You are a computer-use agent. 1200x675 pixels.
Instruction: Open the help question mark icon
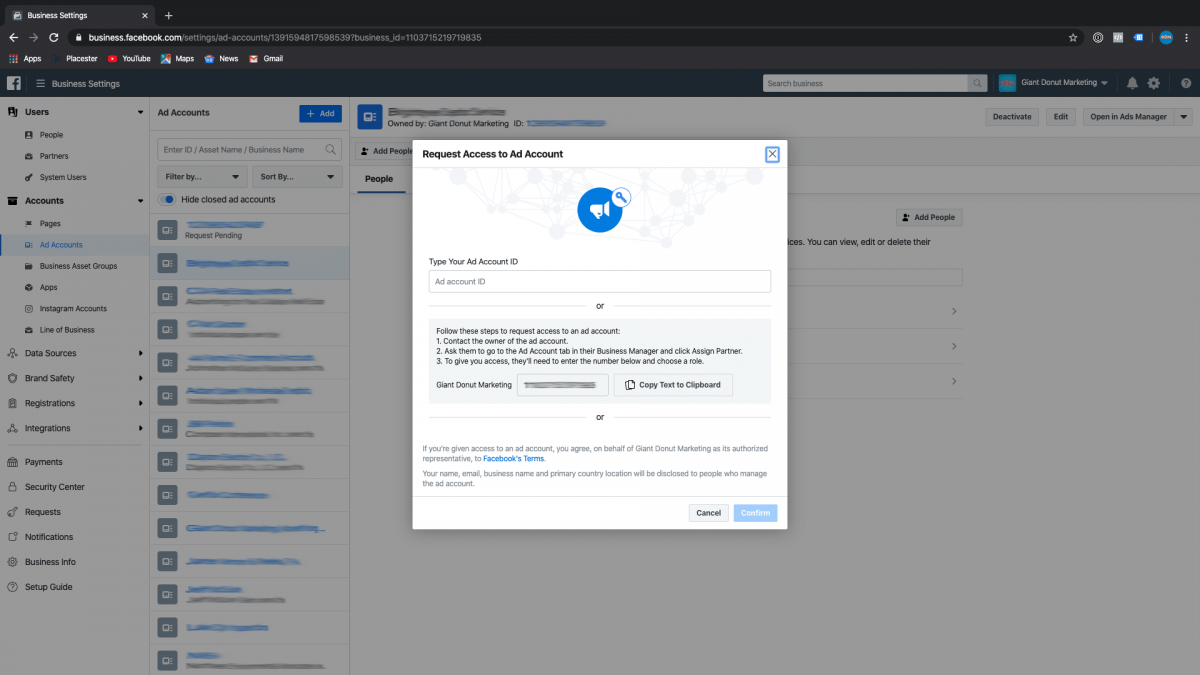[1186, 83]
